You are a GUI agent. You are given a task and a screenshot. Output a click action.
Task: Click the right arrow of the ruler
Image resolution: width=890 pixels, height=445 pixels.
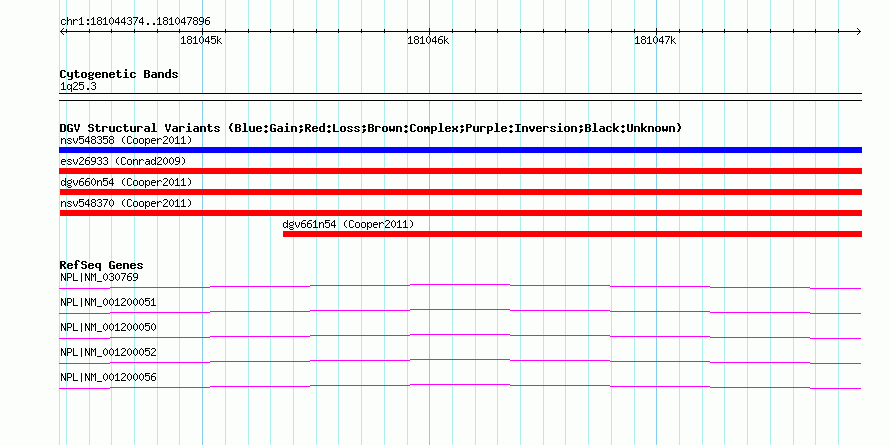tap(858, 31)
